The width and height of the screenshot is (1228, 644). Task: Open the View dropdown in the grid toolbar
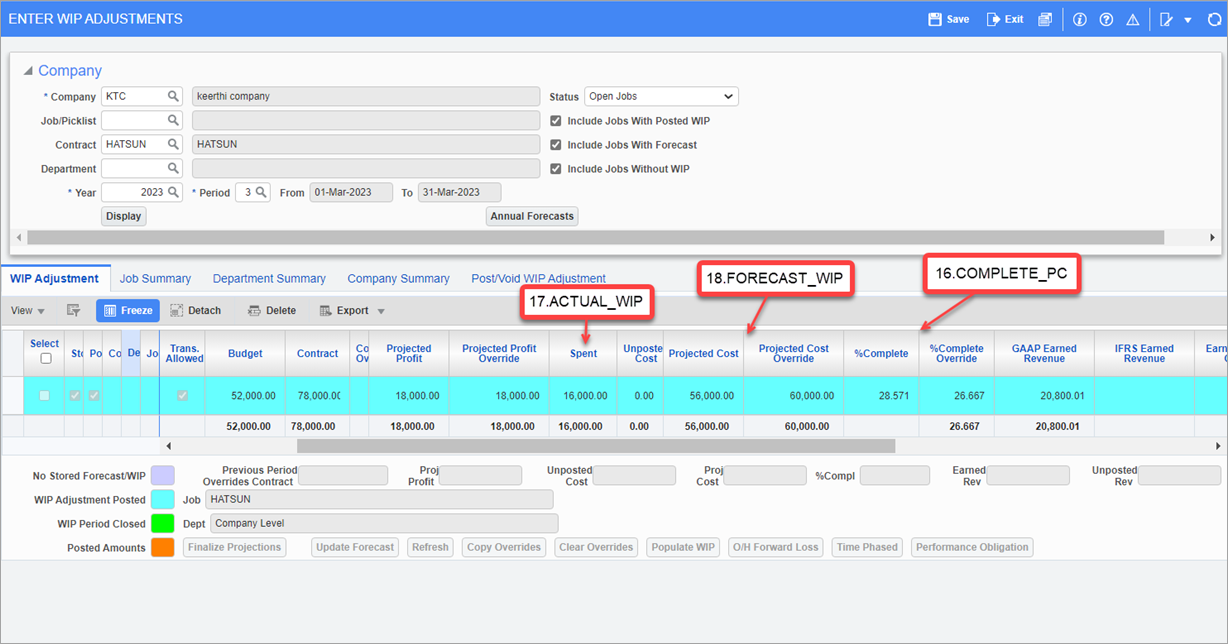click(27, 310)
